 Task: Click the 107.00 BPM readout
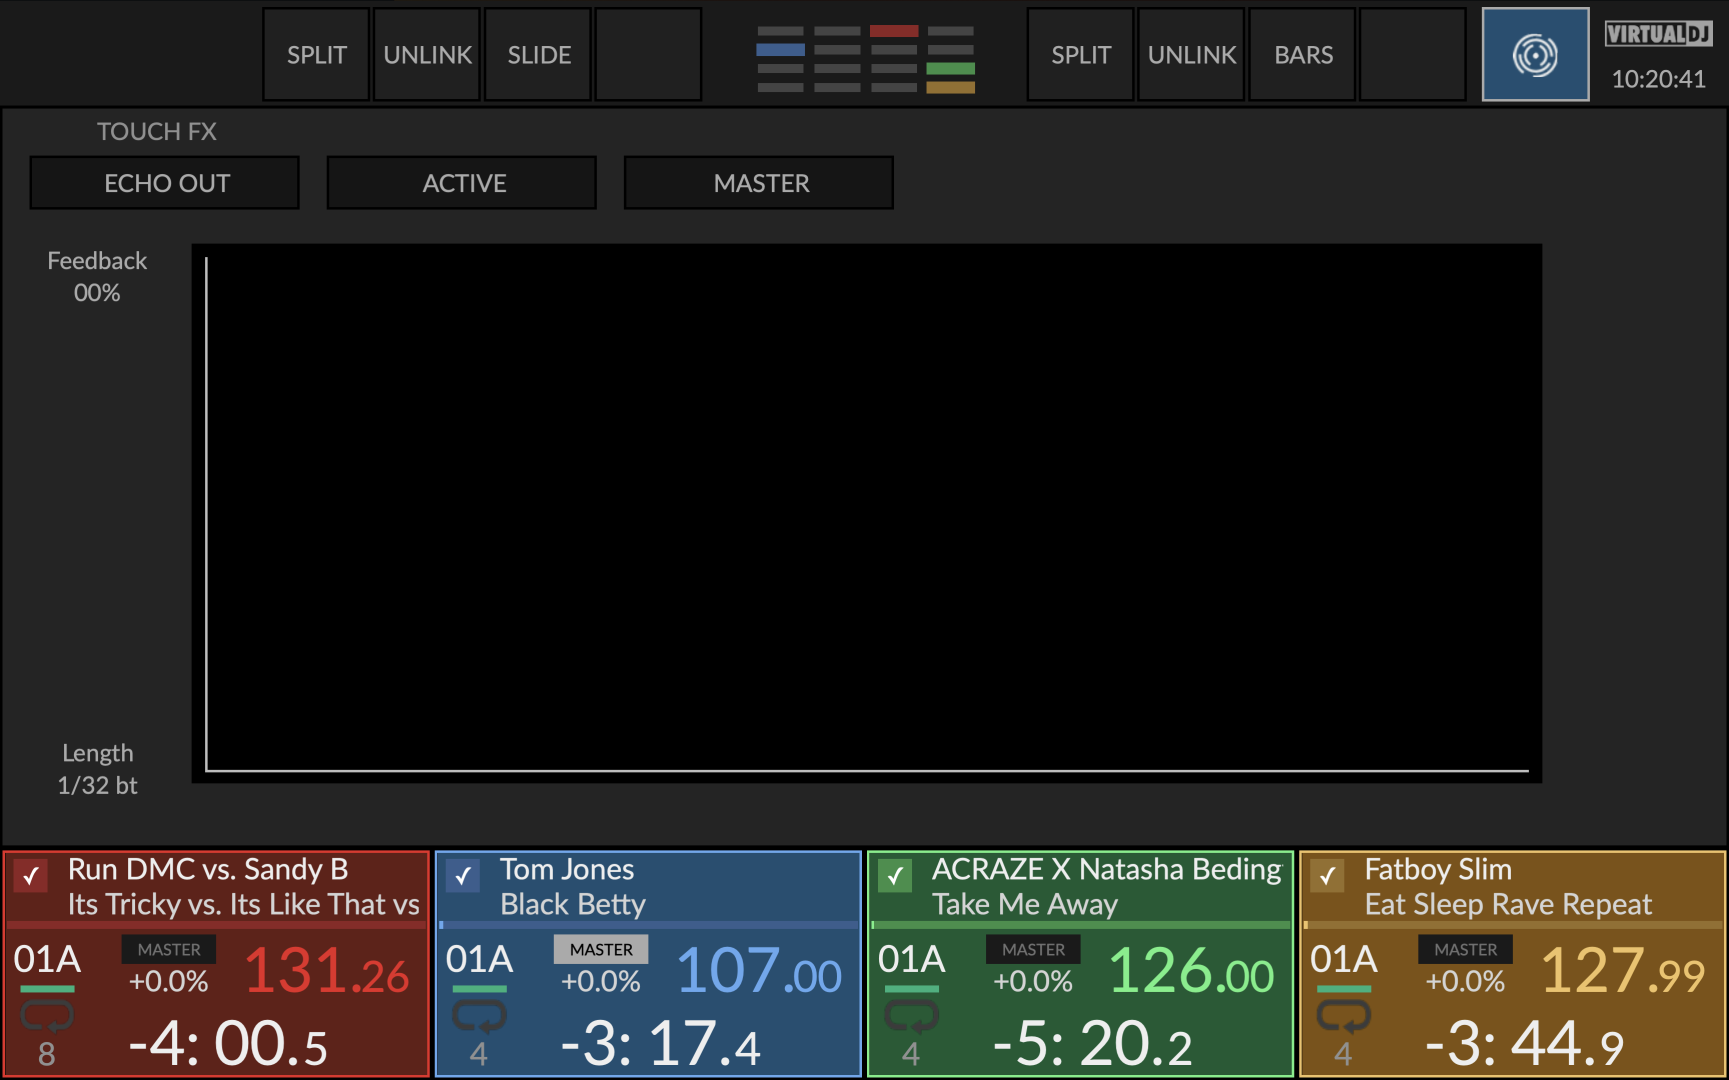(x=759, y=971)
